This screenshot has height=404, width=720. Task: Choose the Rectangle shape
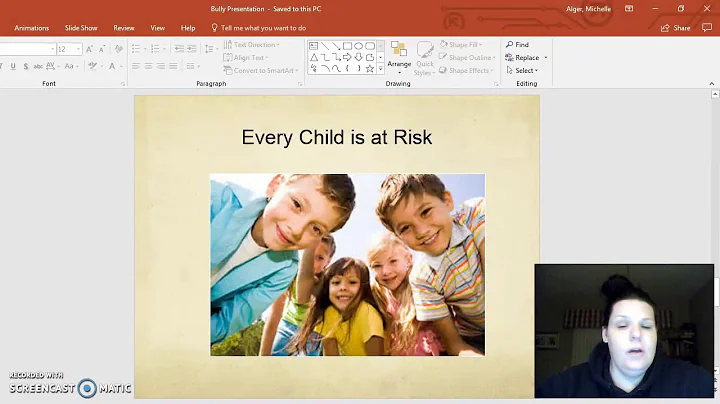347,46
